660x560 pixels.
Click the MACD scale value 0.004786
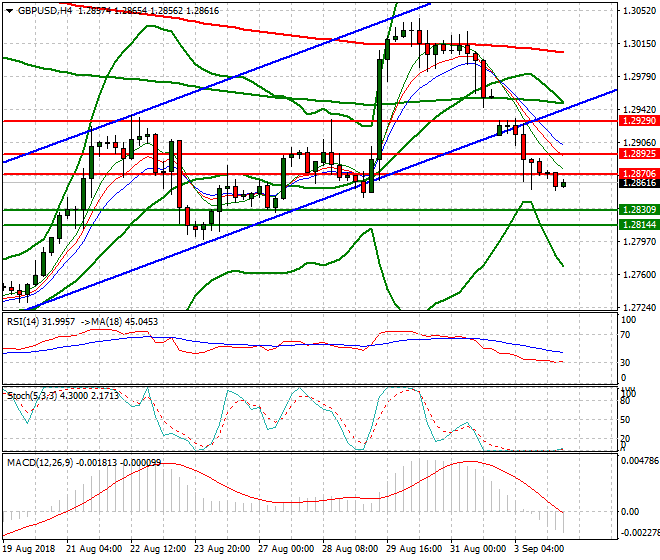pyautogui.click(x=640, y=461)
